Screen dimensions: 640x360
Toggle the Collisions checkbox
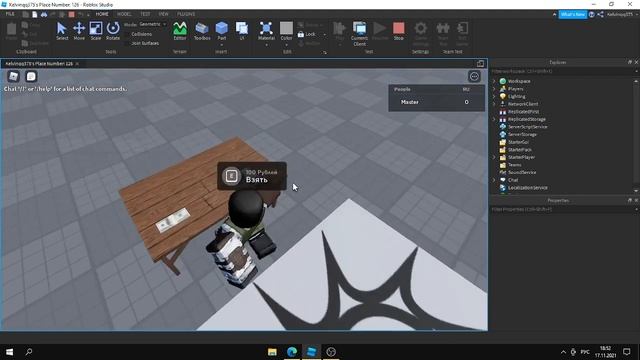tap(127, 34)
